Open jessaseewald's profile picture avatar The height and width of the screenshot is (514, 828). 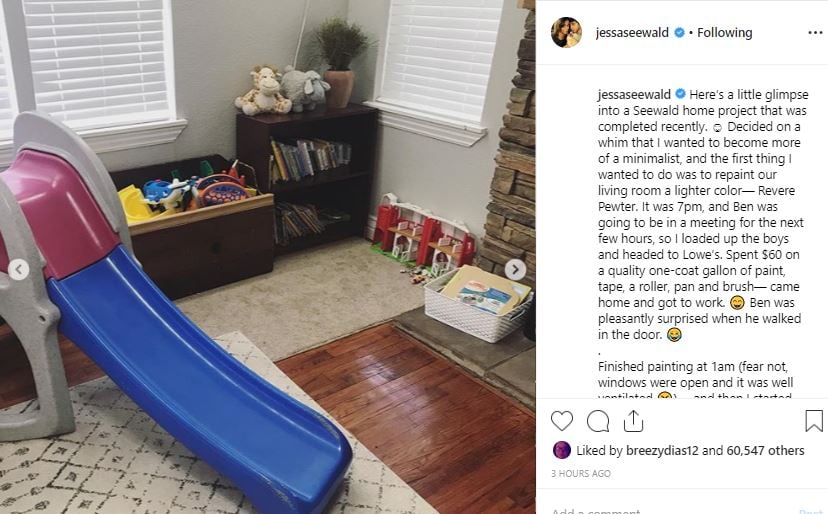[566, 32]
